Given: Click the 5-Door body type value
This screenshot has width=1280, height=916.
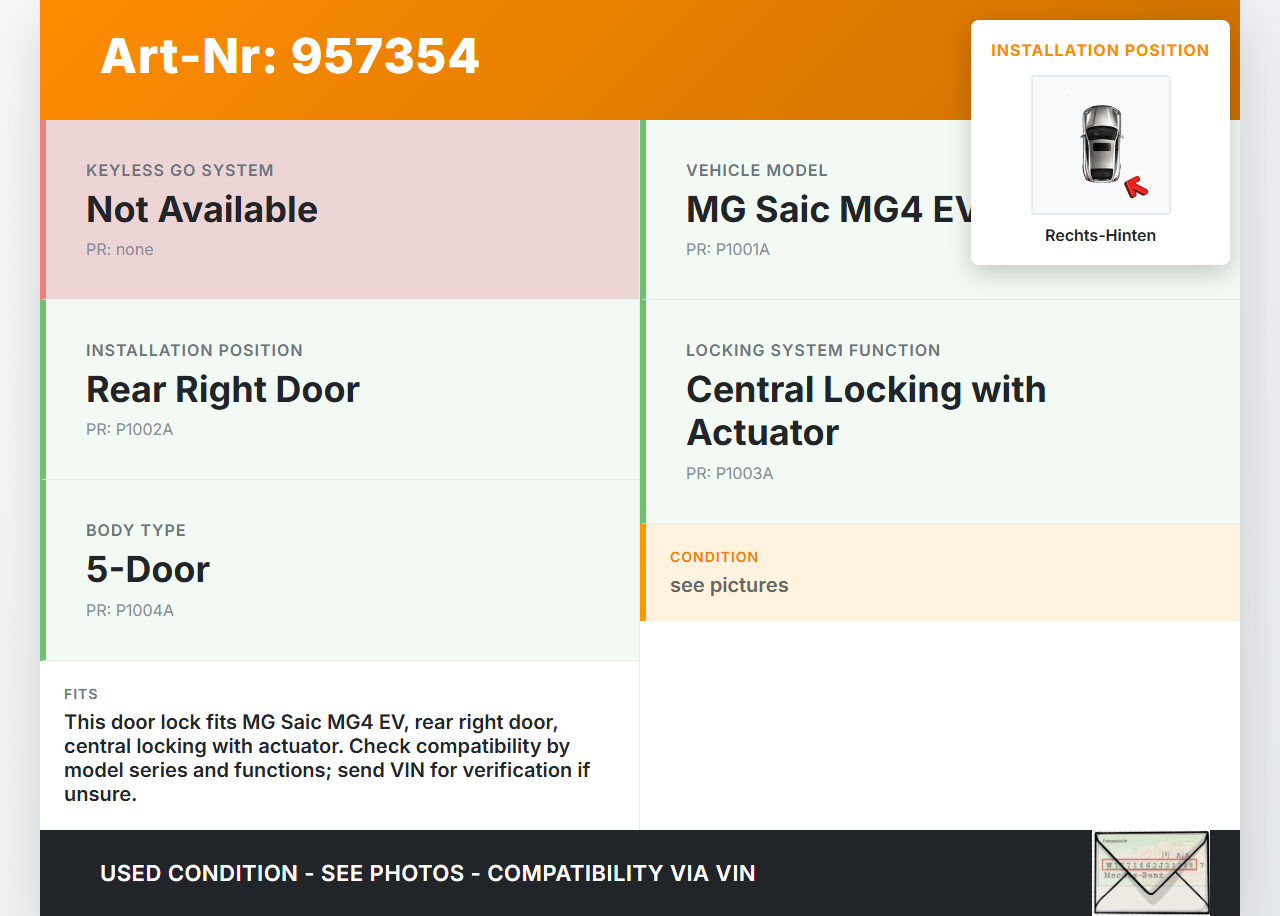Looking at the screenshot, I should click(x=148, y=570).
